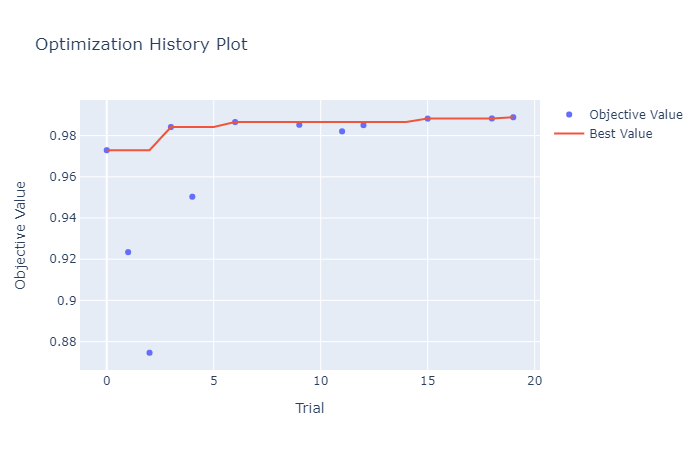
Task: Click the trial 12 data point
Action: click(x=363, y=125)
